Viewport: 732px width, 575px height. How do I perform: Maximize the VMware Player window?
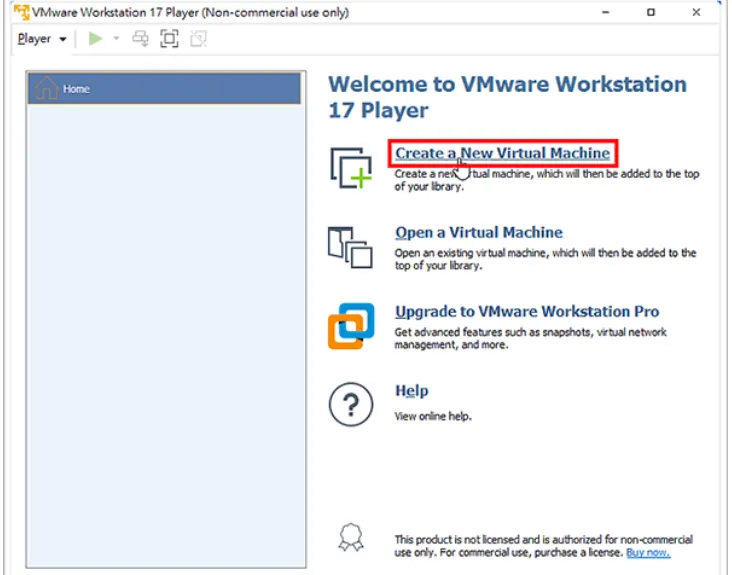coord(651,12)
